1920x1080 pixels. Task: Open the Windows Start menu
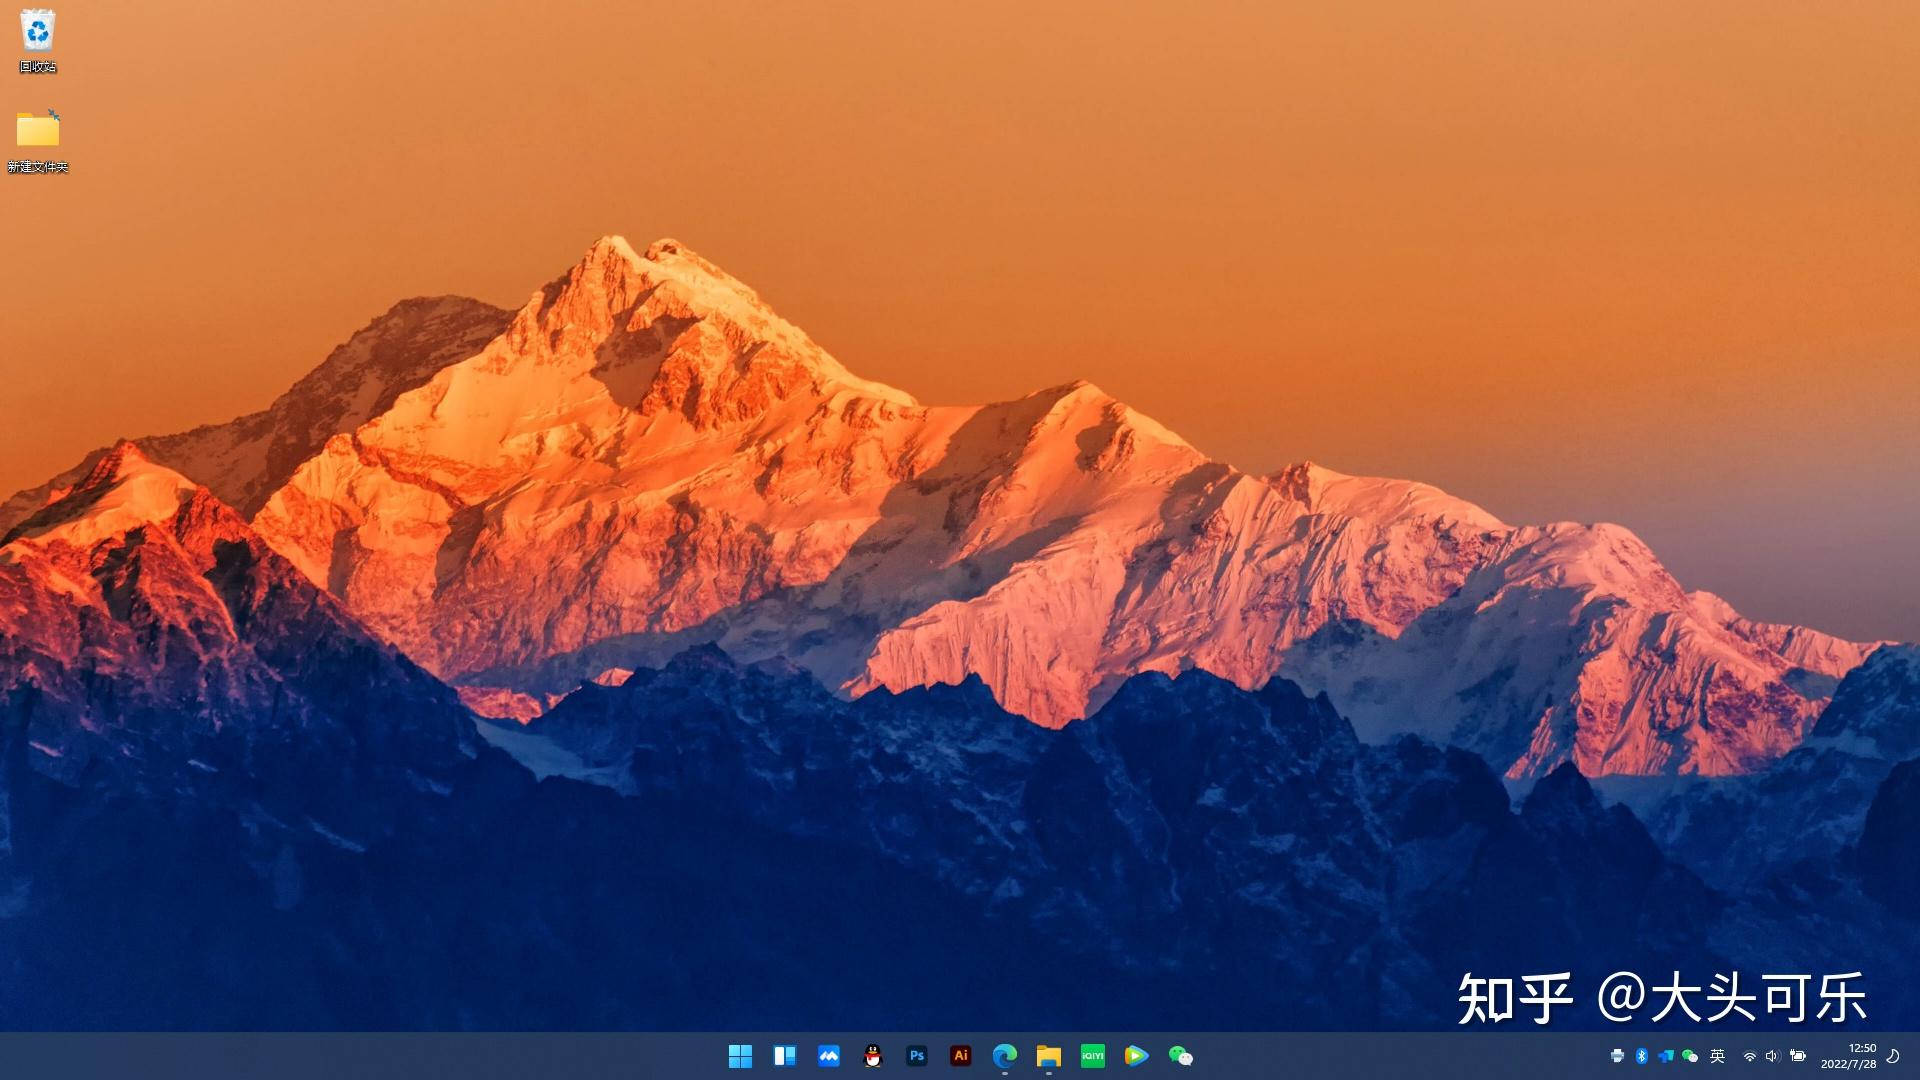tap(740, 1056)
